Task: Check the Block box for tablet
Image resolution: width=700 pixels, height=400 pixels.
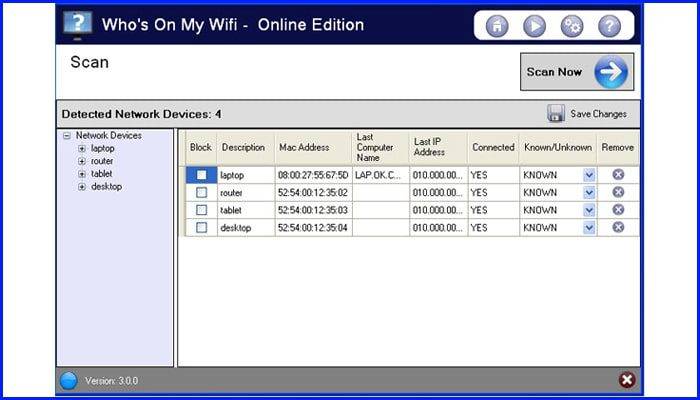Action: pos(202,210)
